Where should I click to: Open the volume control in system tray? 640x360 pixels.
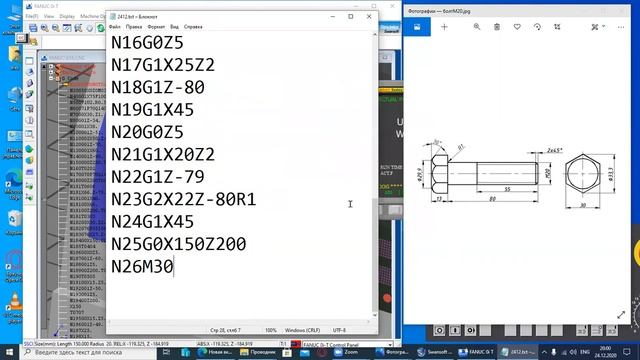pos(573,352)
